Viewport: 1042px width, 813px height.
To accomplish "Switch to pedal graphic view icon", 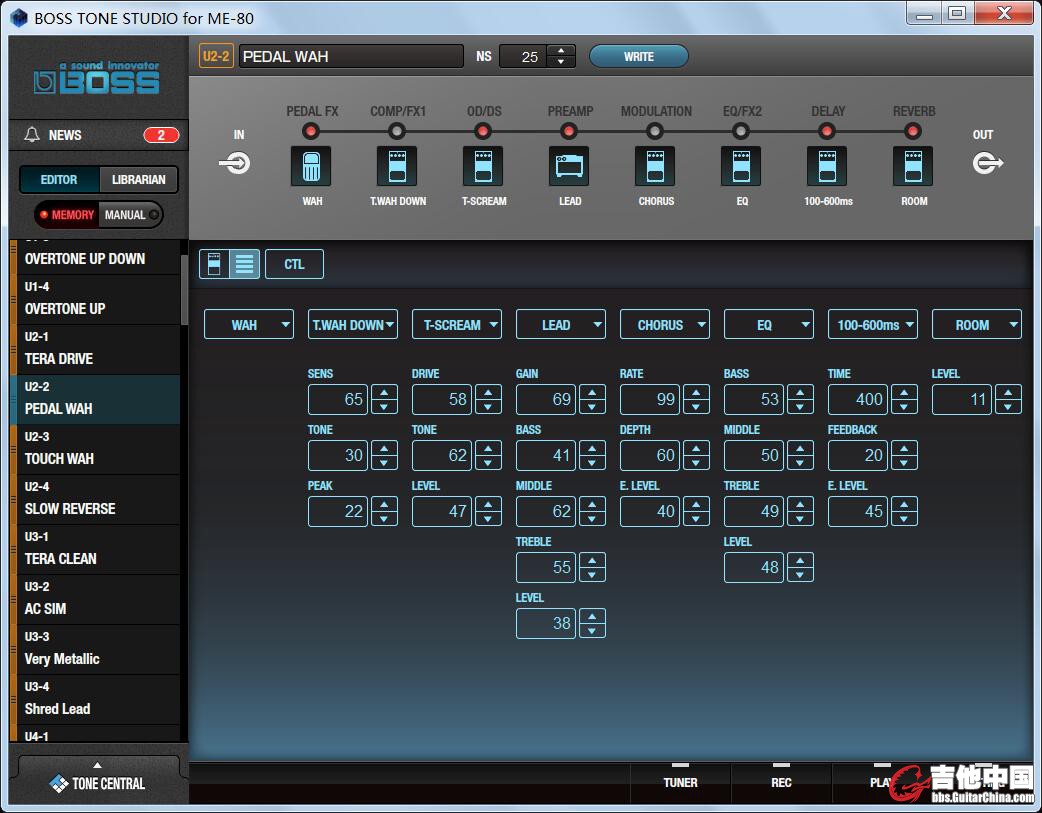I will [214, 264].
